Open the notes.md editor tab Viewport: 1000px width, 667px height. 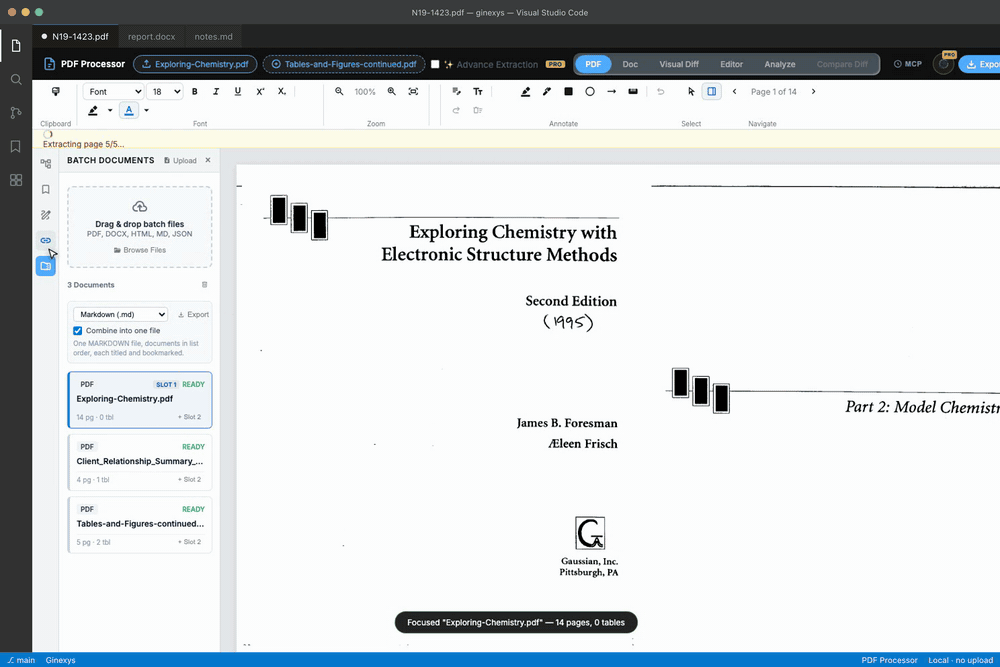tap(214, 36)
